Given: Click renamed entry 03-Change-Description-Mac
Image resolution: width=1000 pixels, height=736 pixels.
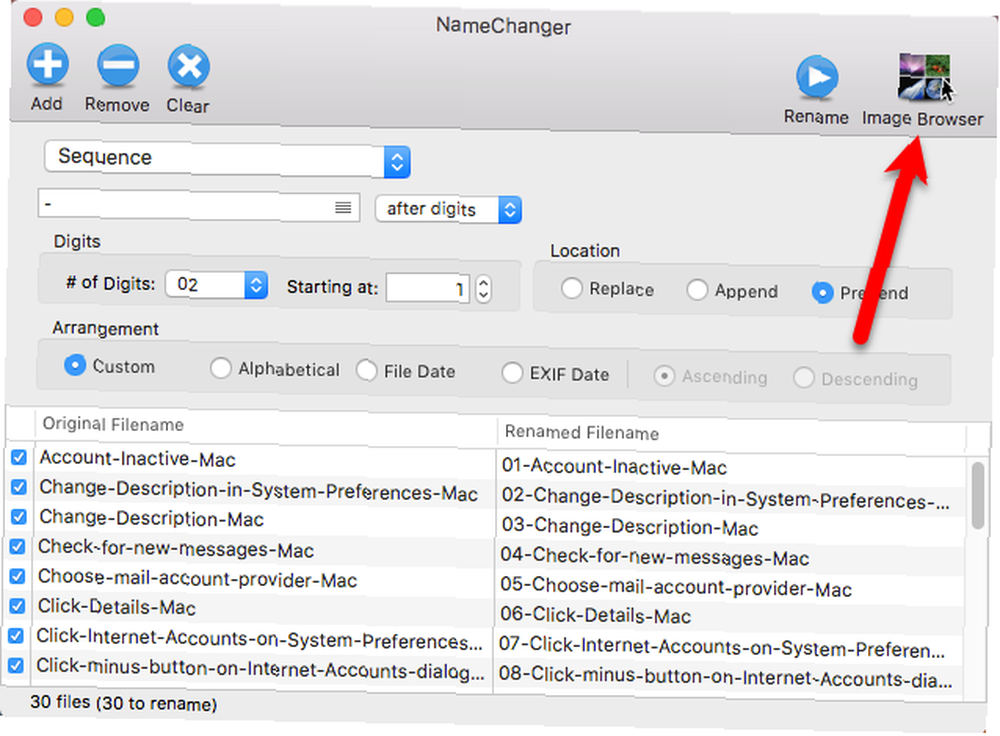Looking at the screenshot, I should (x=630, y=527).
